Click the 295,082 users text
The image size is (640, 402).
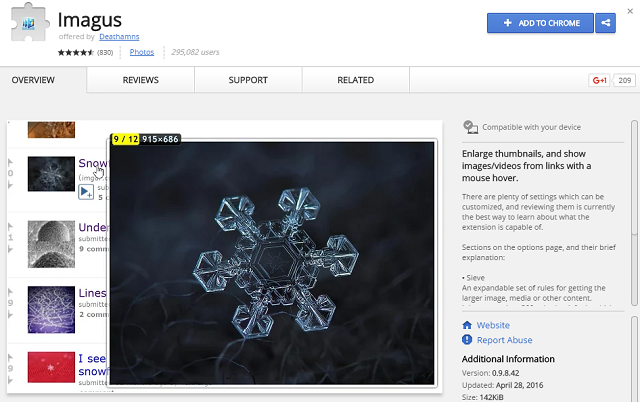click(x=195, y=52)
